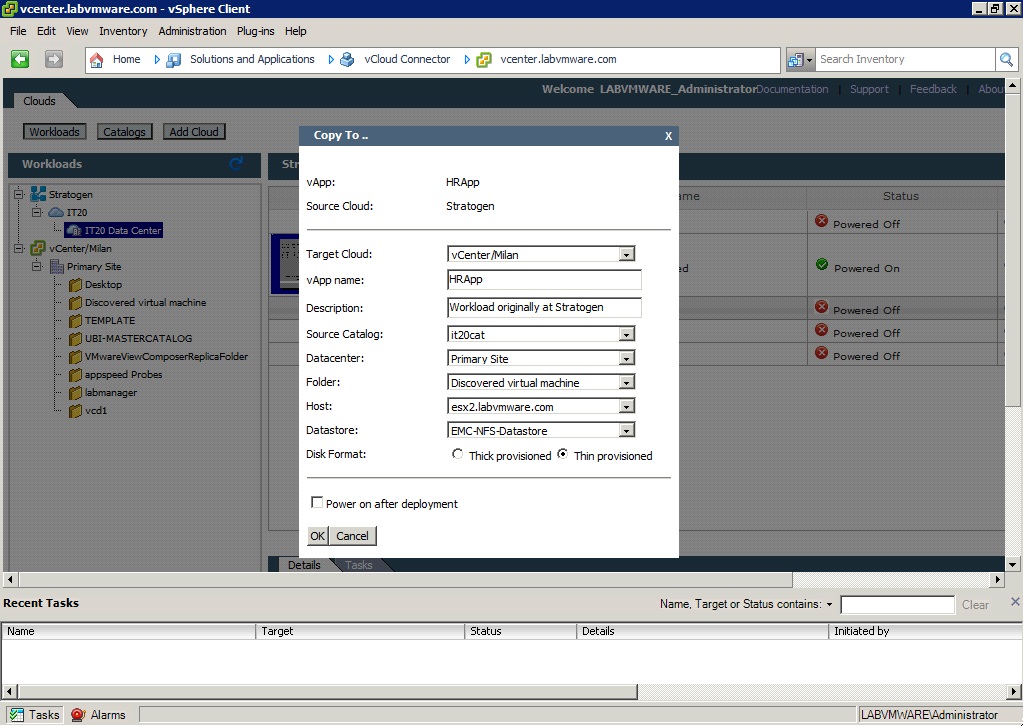This screenshot has height=726, width=1023.
Task: Open the Datastore dropdown
Action: click(x=626, y=431)
